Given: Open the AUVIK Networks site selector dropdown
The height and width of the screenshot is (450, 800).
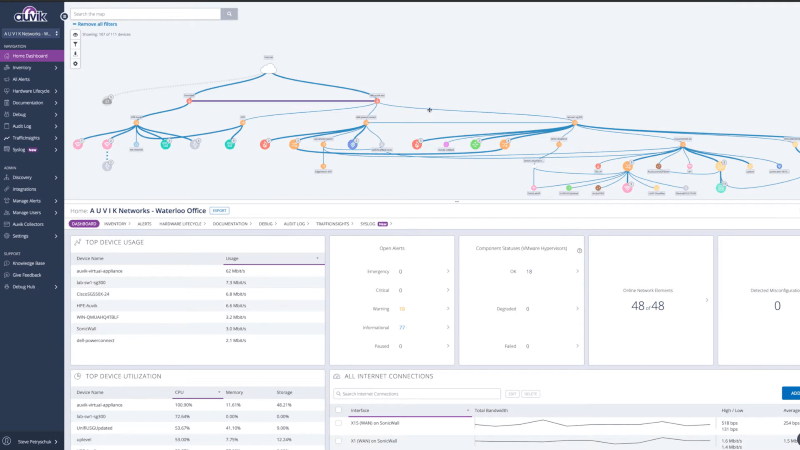Looking at the screenshot, I should 31,34.
